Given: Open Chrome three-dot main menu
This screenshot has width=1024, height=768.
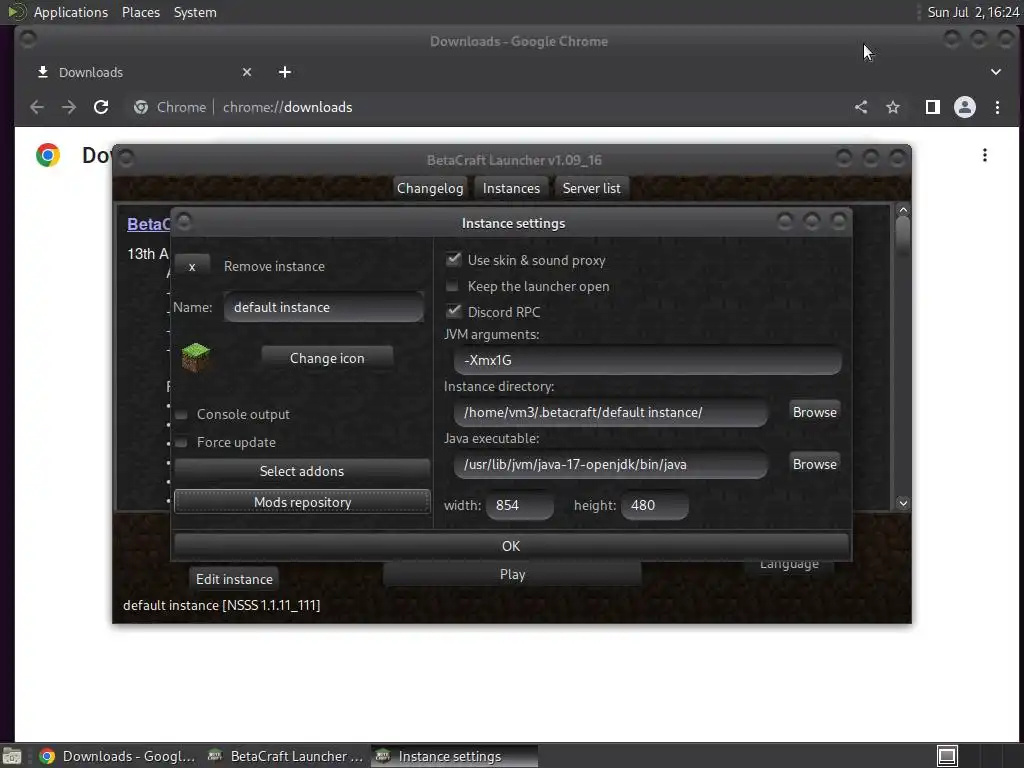Looking at the screenshot, I should click(997, 107).
